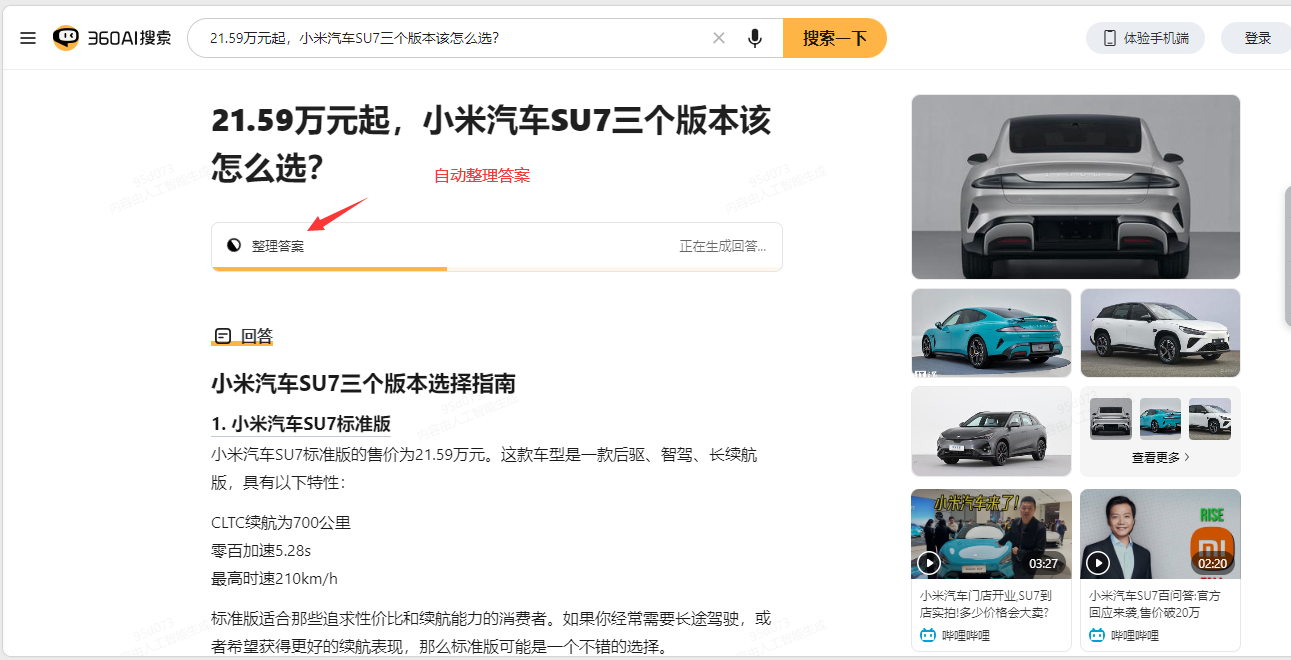Click the line 零百加速5.28s
This screenshot has height=660, width=1291.
click(x=261, y=550)
